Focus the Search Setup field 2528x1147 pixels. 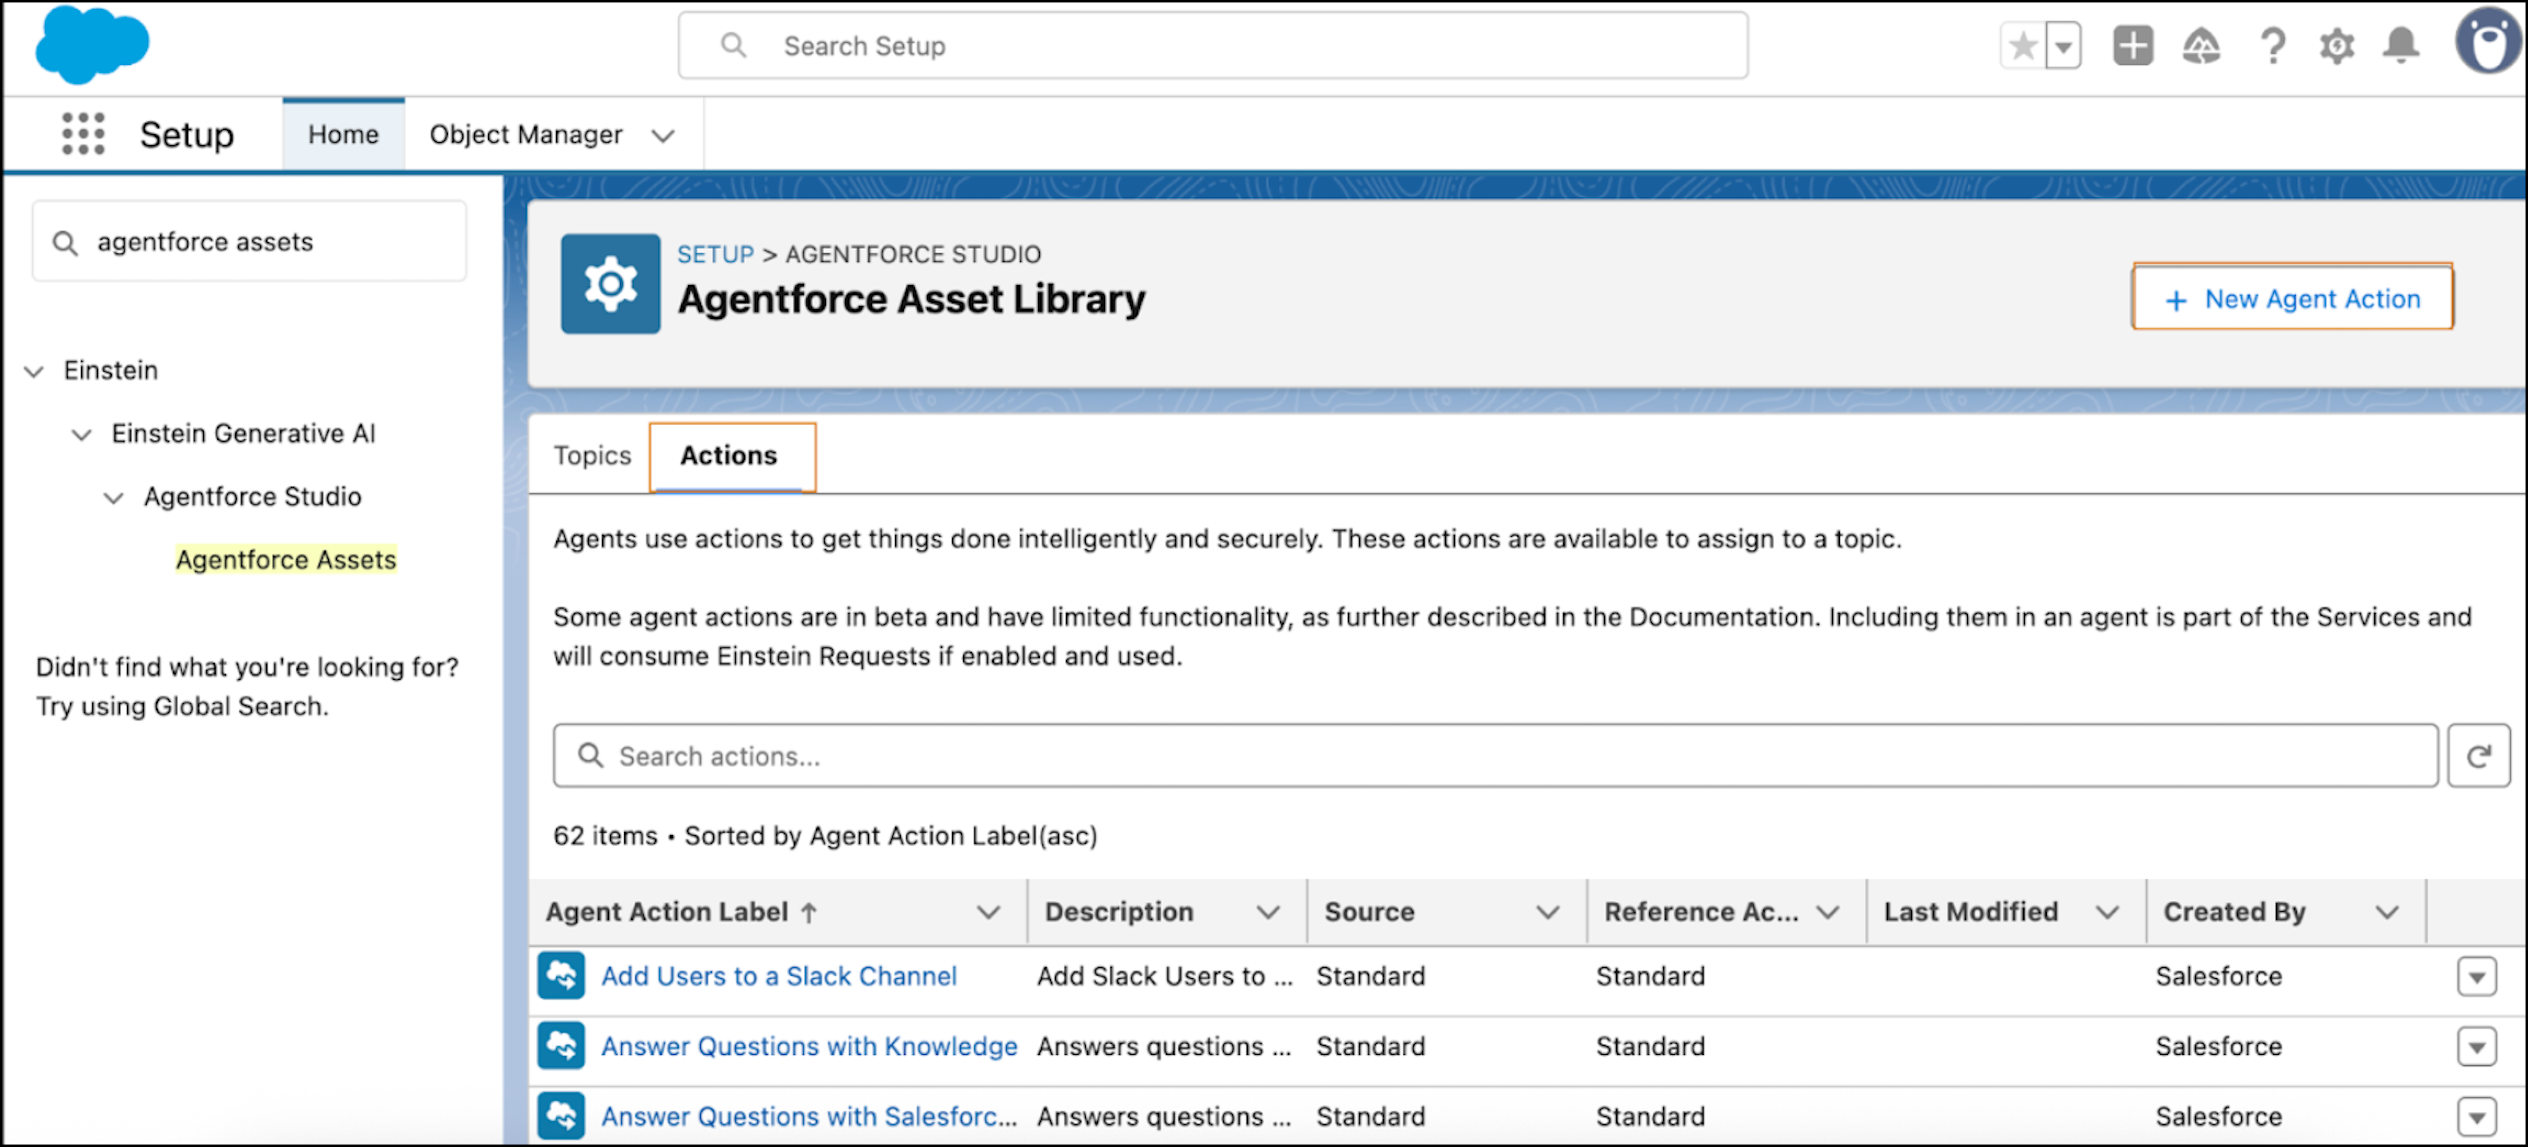1212,46
